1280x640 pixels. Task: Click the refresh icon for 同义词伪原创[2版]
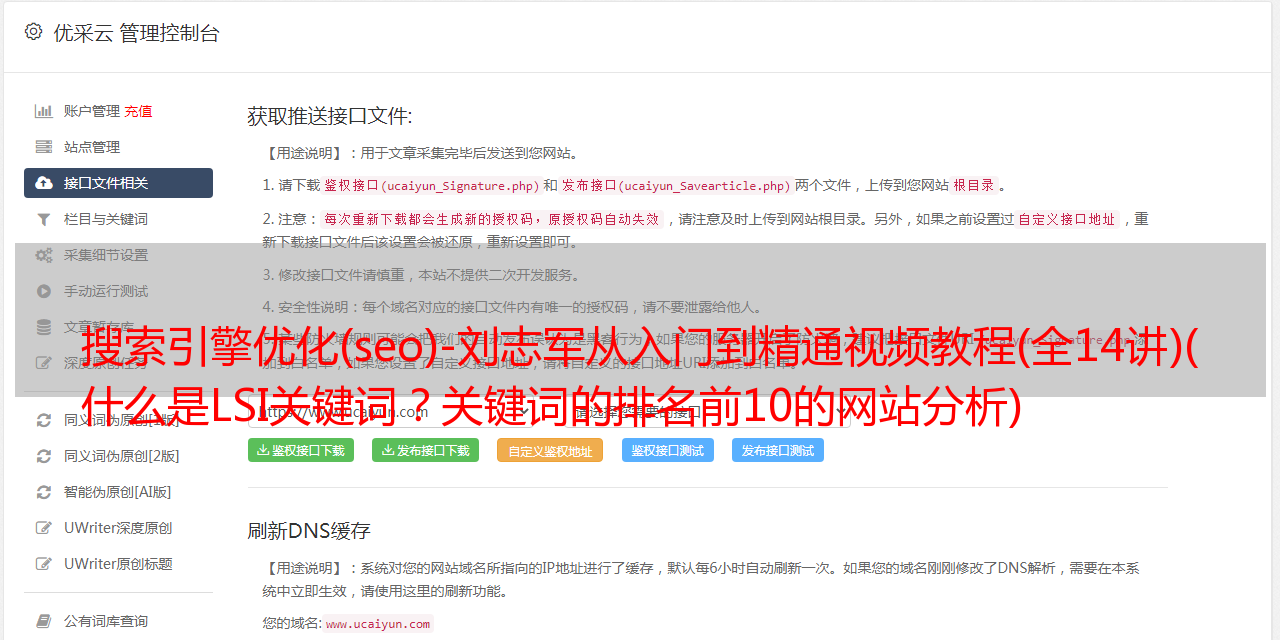pos(44,456)
